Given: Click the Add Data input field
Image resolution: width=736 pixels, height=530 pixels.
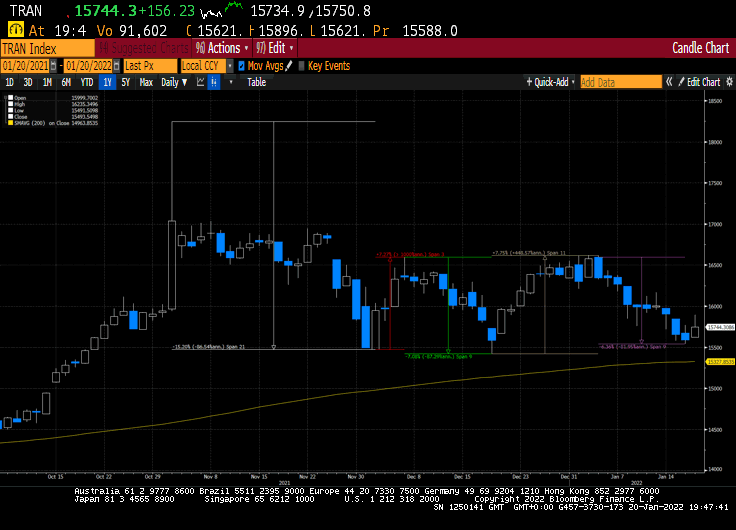Looking at the screenshot, I should (621, 82).
